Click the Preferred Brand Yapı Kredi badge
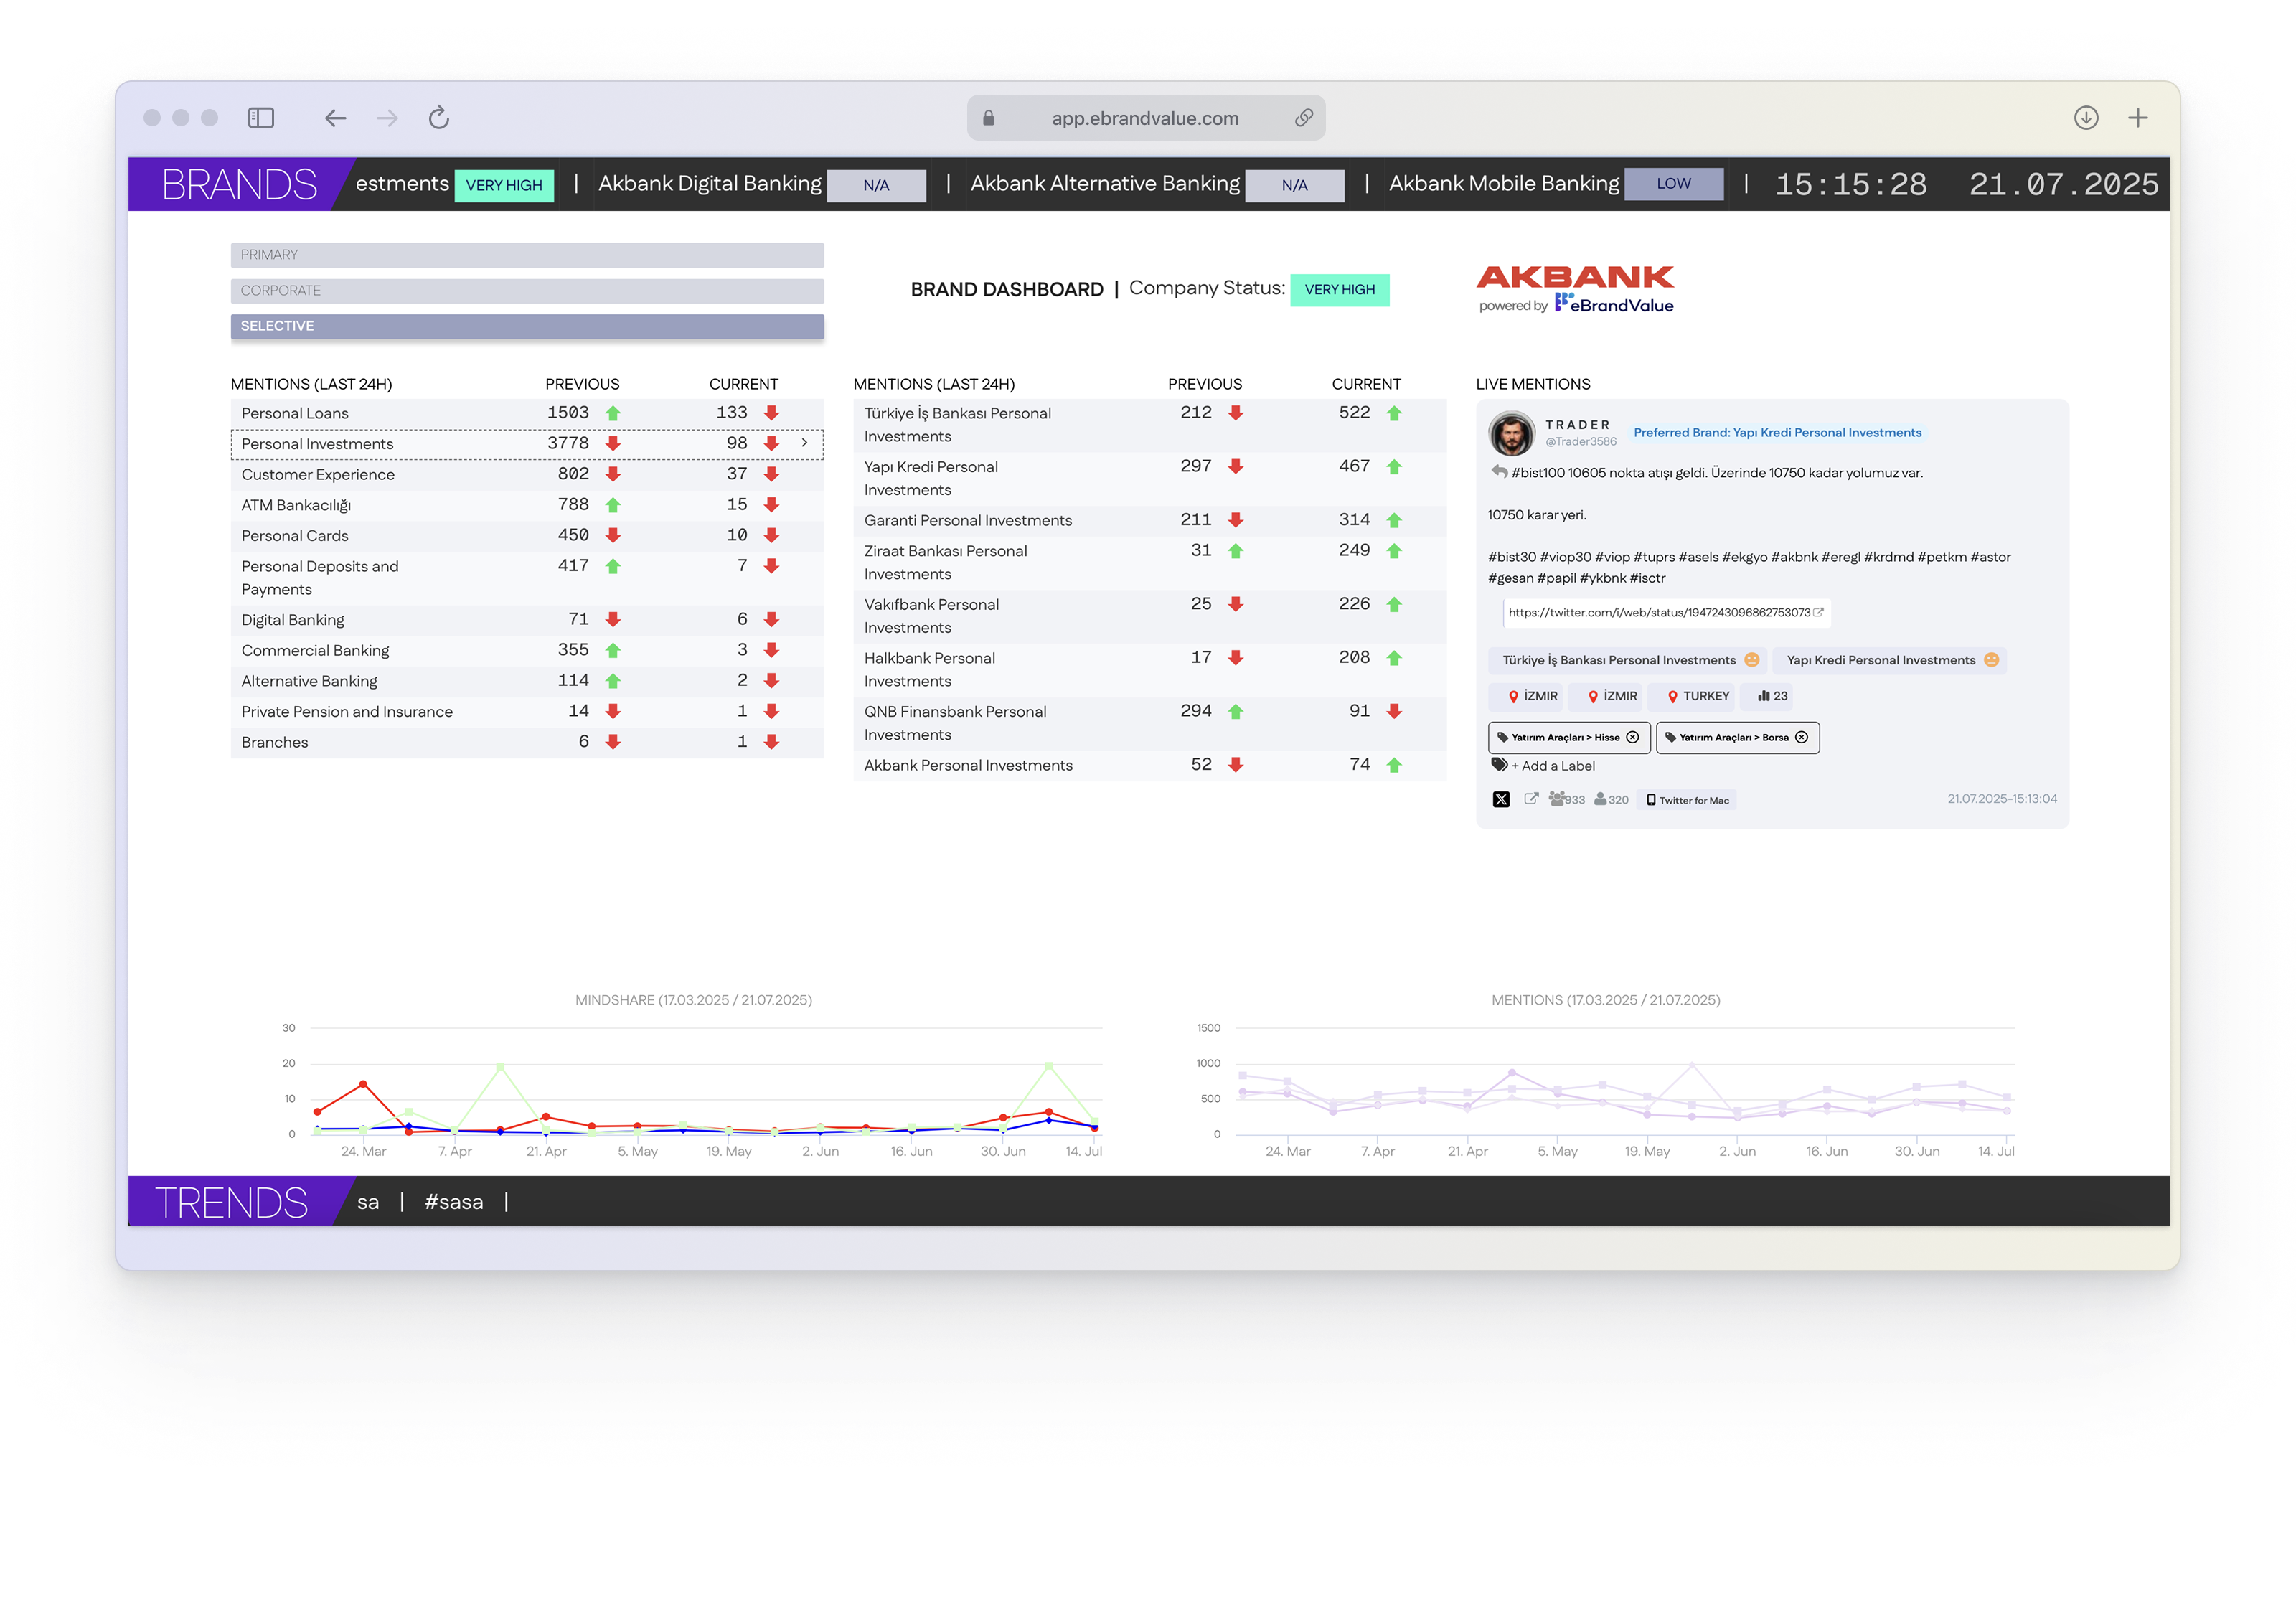This screenshot has width=2296, height=1623. 1777,433
